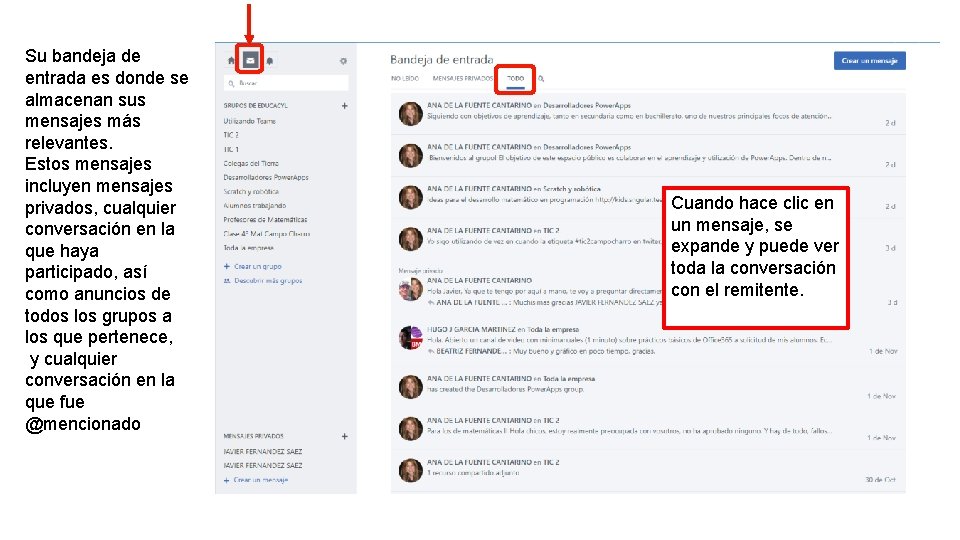The image size is (960, 540).
Task: Open Scratch y robótica in the sidebar
Action: [250, 192]
